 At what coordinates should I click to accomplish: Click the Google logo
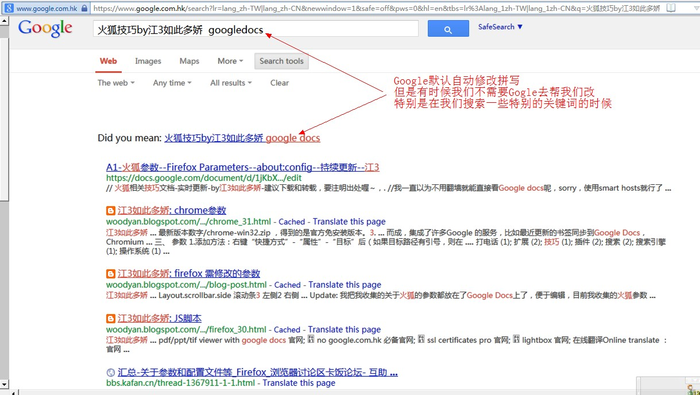pyautogui.click(x=45, y=28)
